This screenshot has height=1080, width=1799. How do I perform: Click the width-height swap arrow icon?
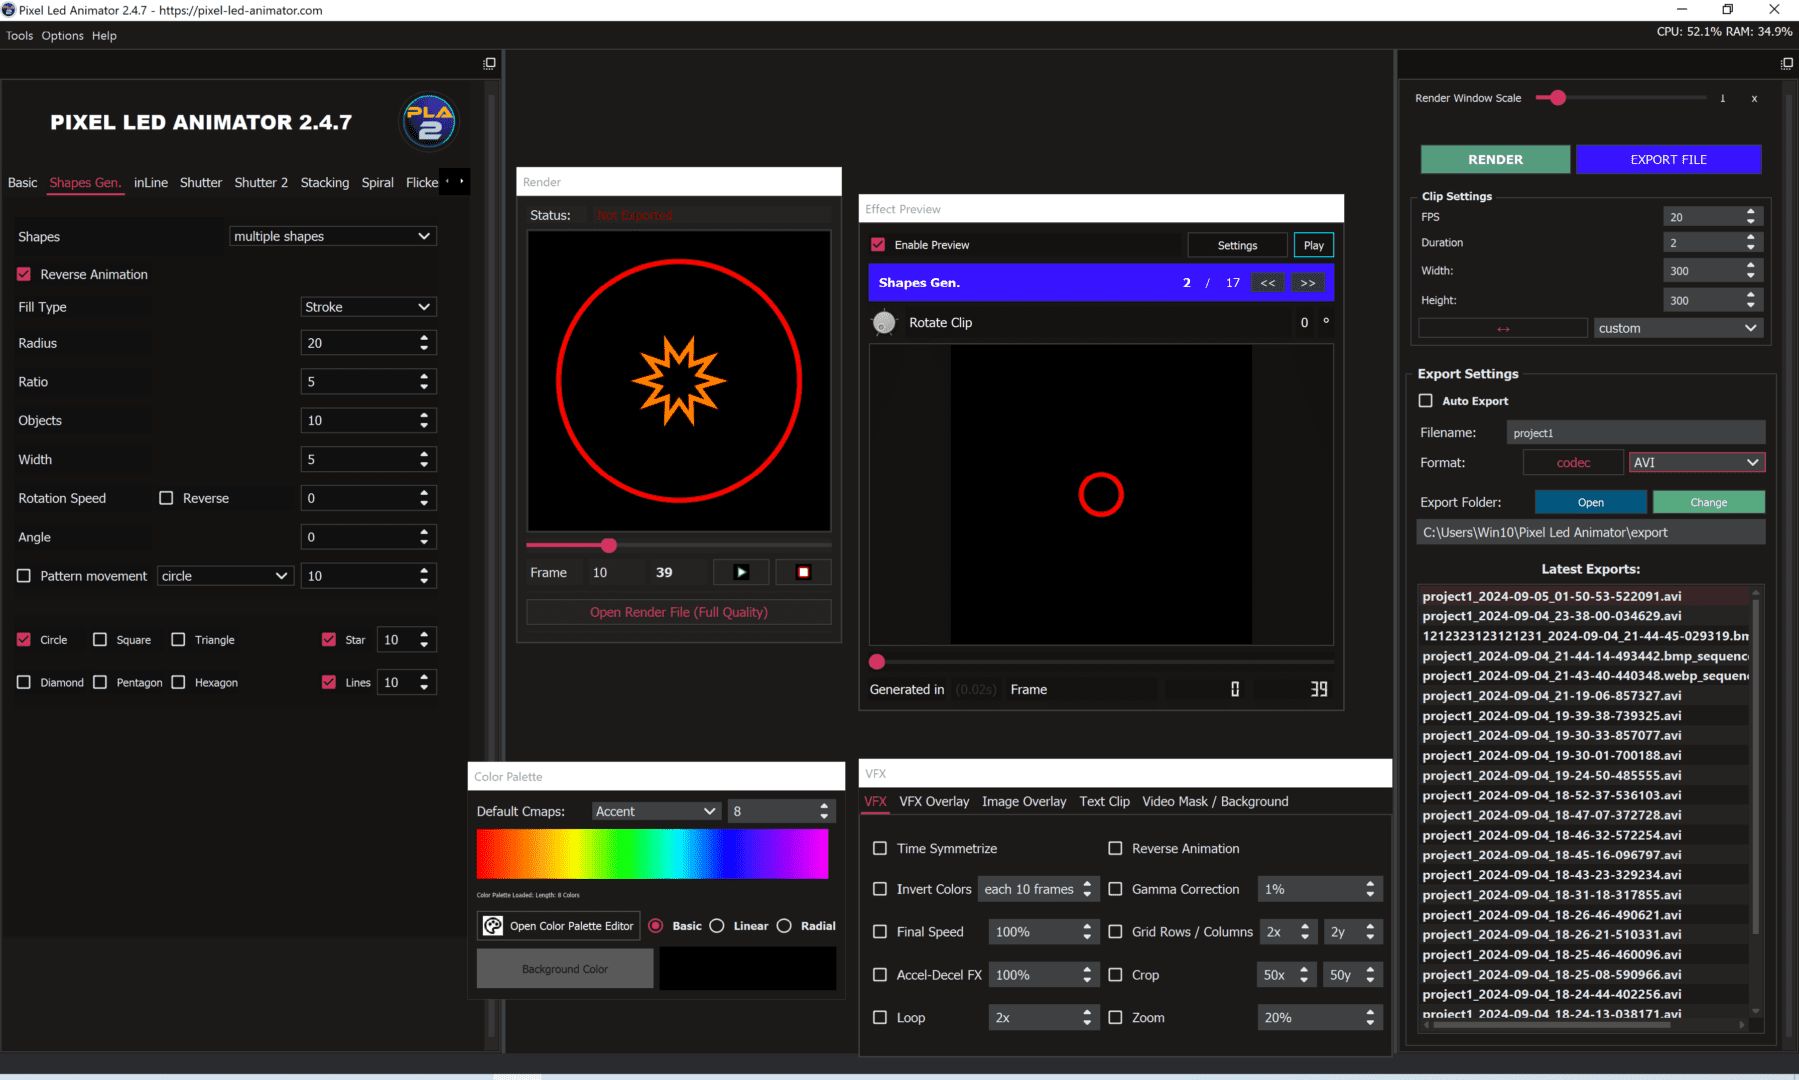(x=1503, y=328)
